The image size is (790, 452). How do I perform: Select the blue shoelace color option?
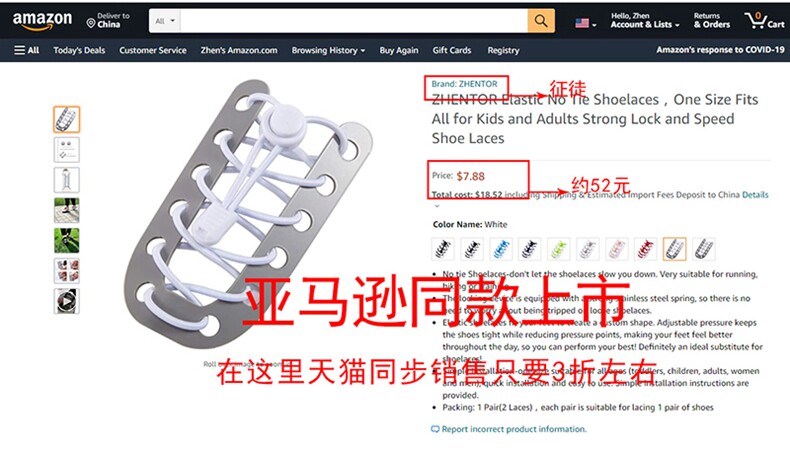[501, 249]
